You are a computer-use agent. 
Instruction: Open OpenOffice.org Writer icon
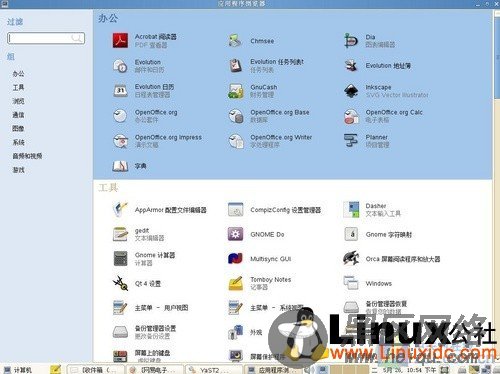click(235, 141)
